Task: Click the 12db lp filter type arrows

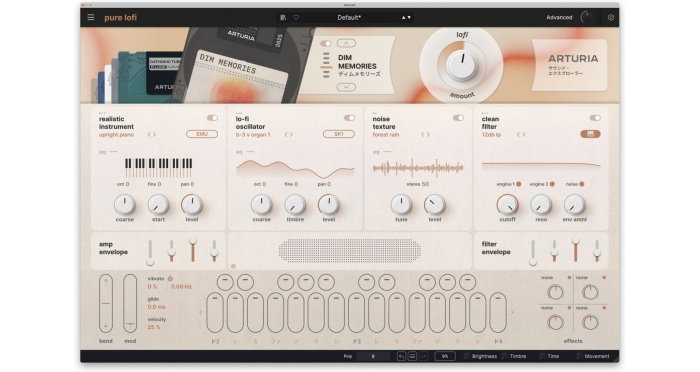Action: (521, 134)
